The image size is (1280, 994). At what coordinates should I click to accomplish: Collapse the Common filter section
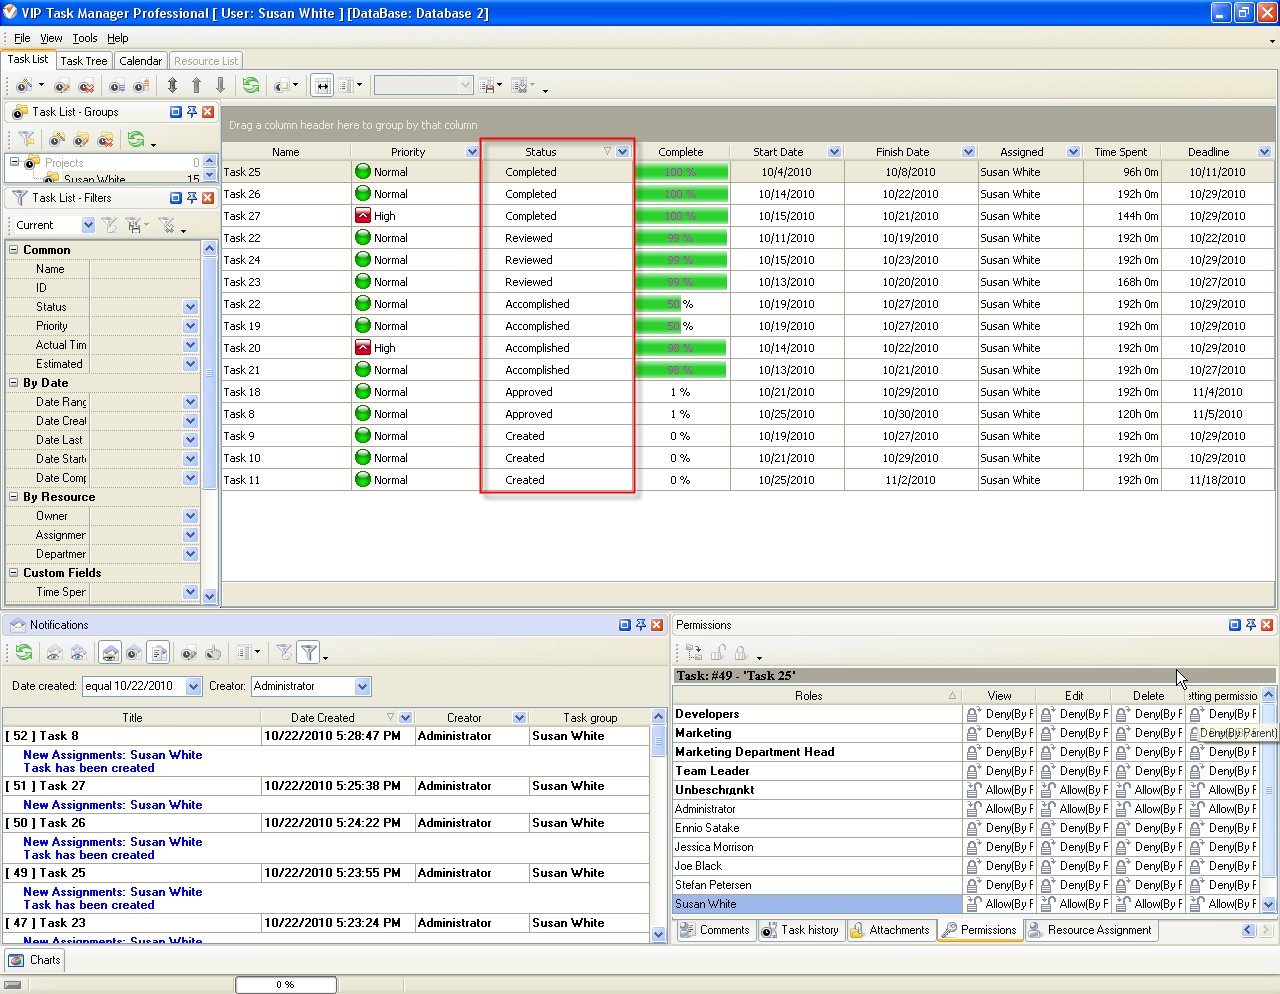(x=14, y=250)
